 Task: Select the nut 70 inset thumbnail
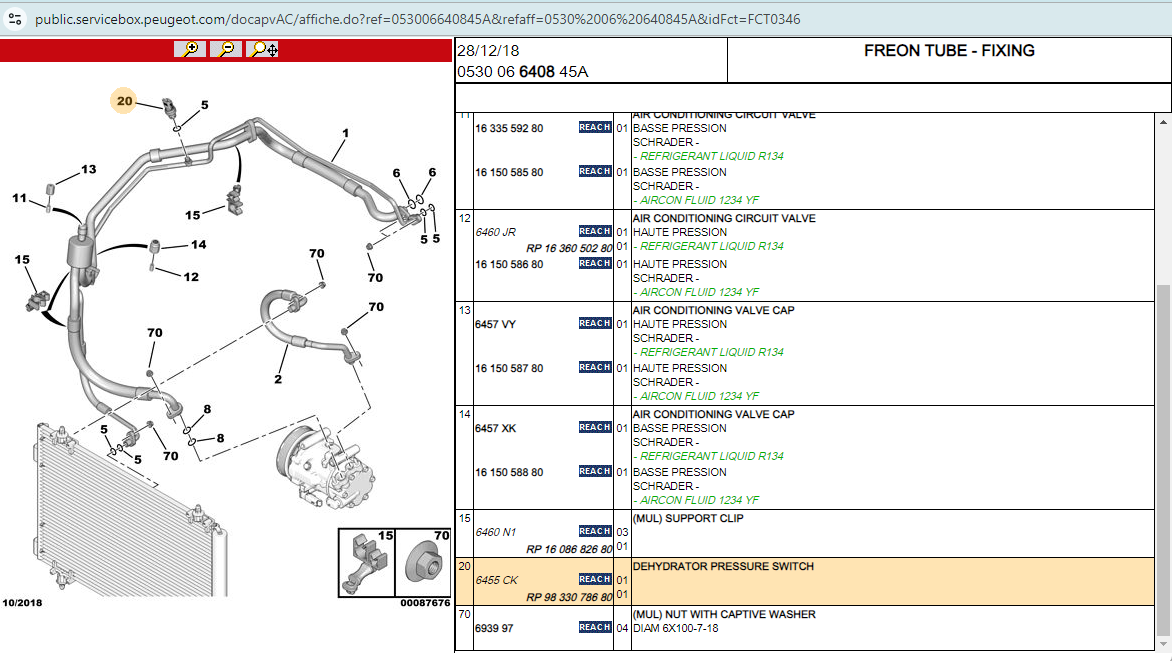[423, 562]
